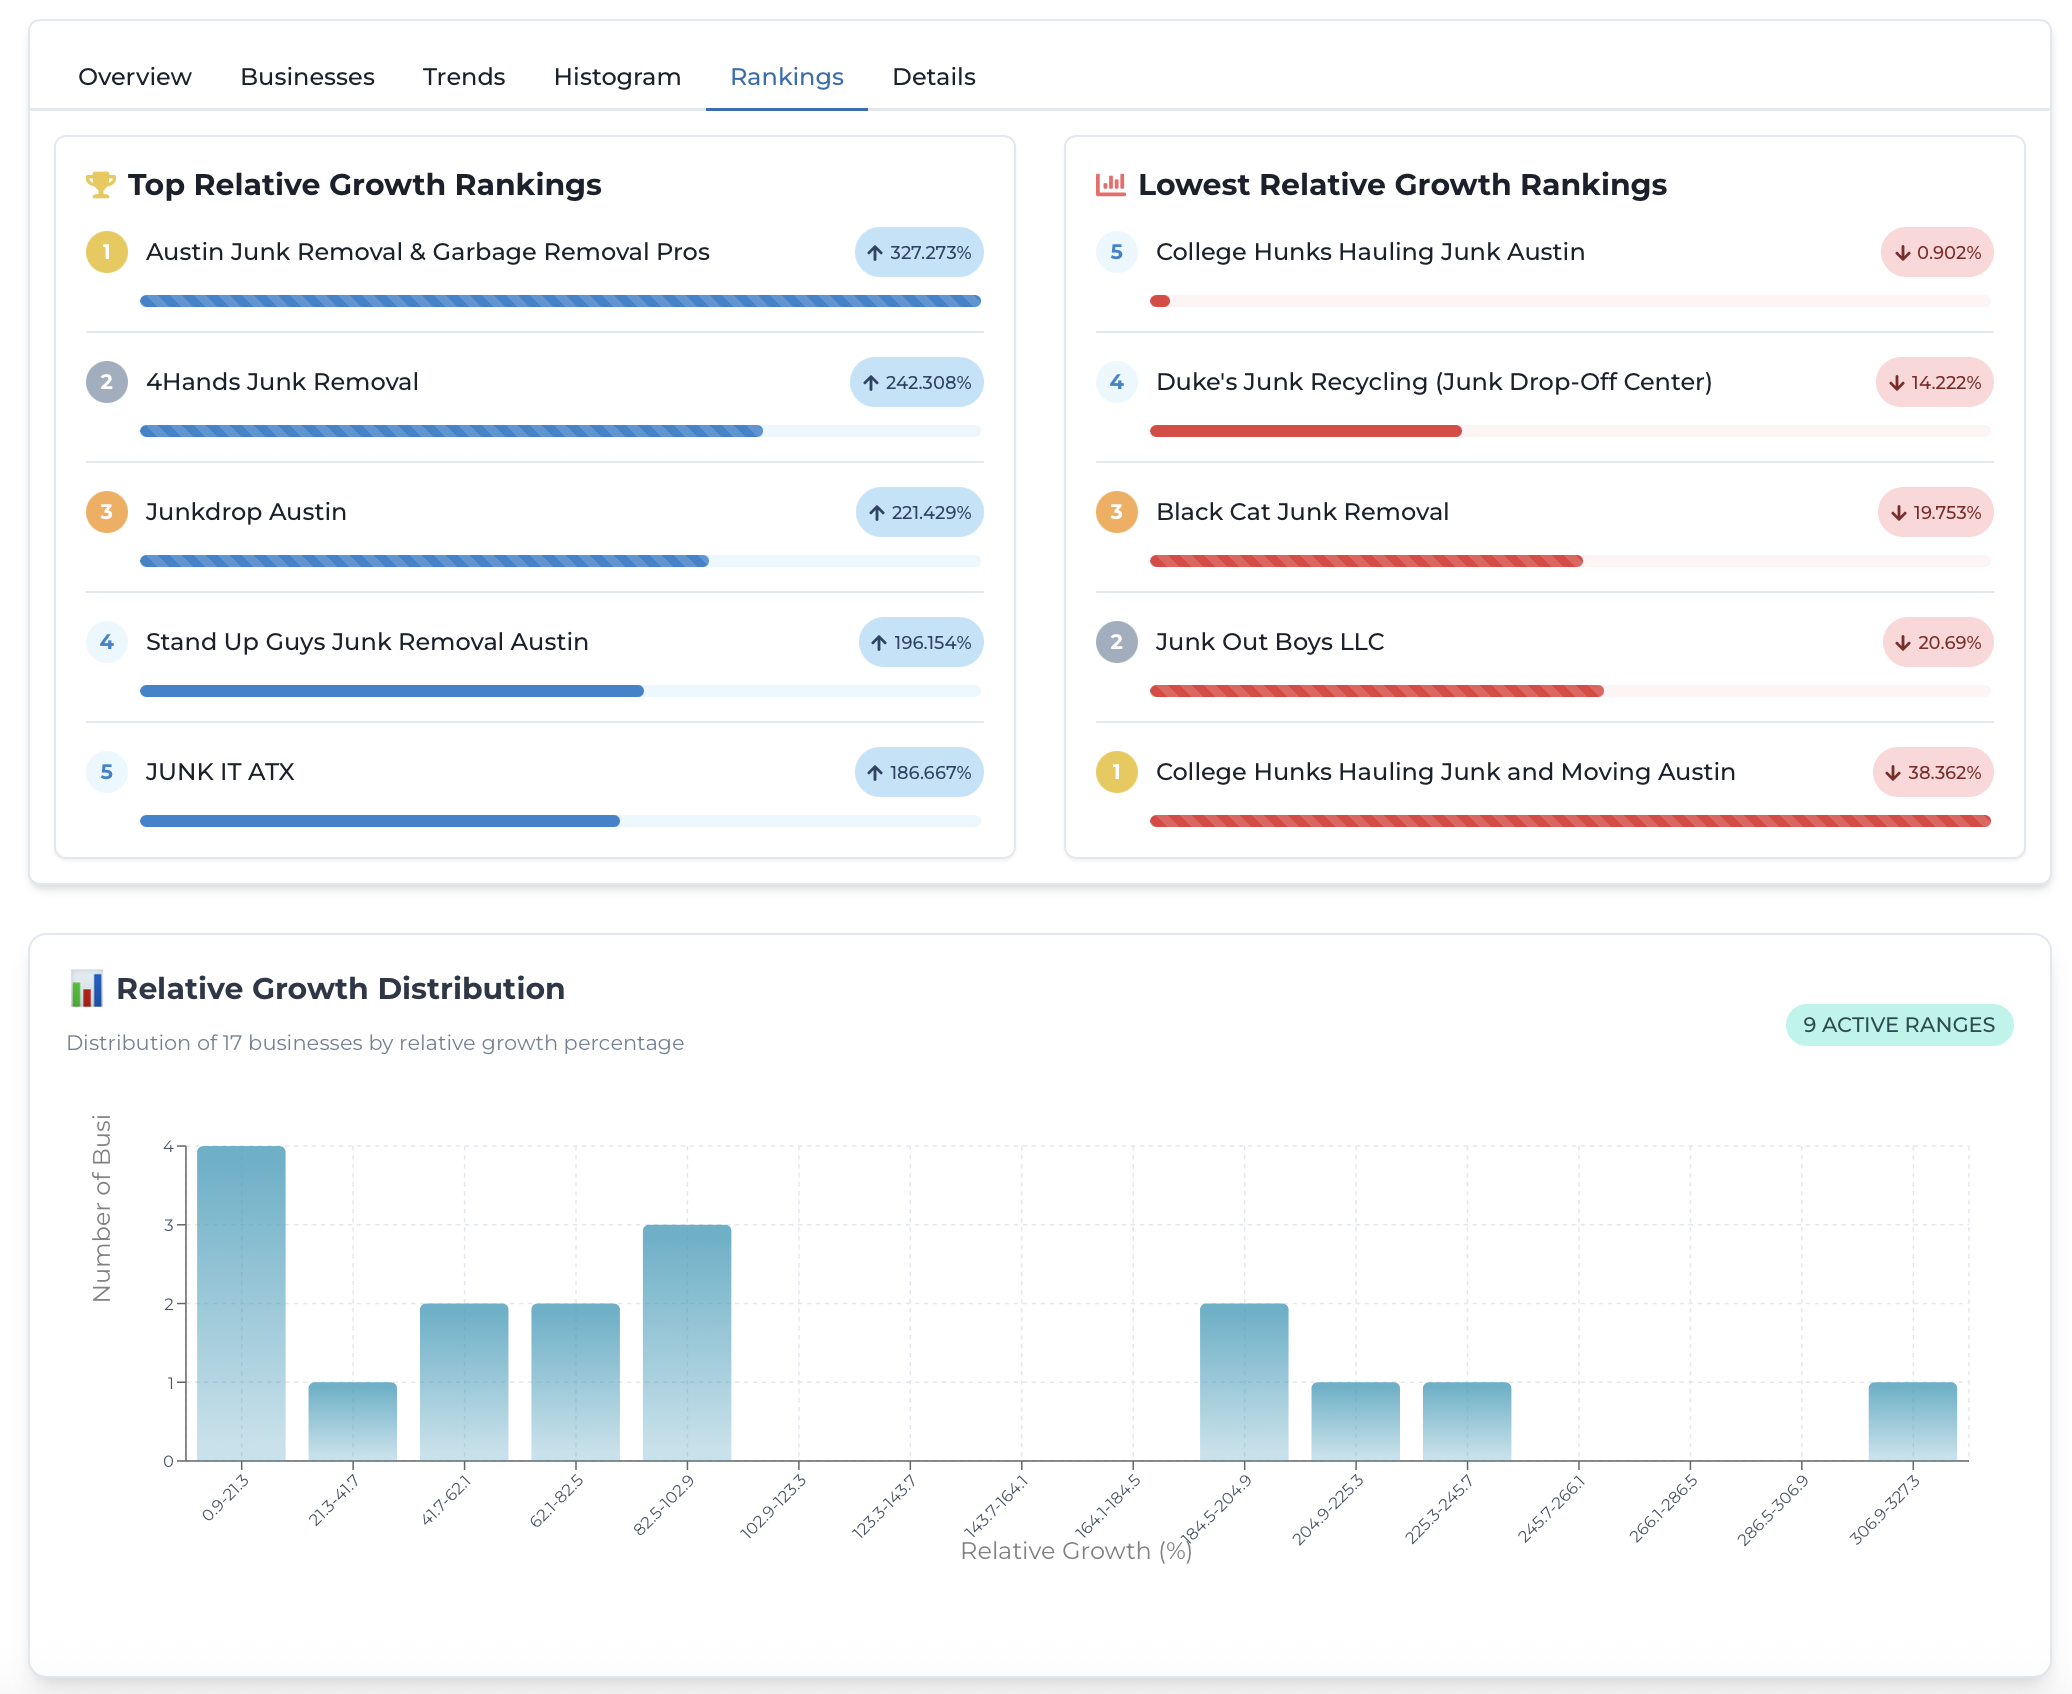The height and width of the screenshot is (1694, 2072).
Task: Open the Overview tab
Action: [135, 77]
